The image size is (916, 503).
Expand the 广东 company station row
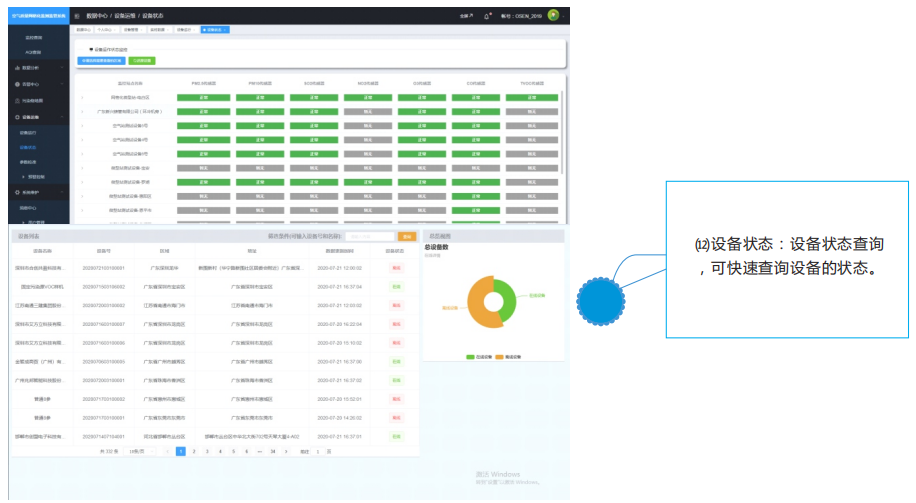pos(83,112)
